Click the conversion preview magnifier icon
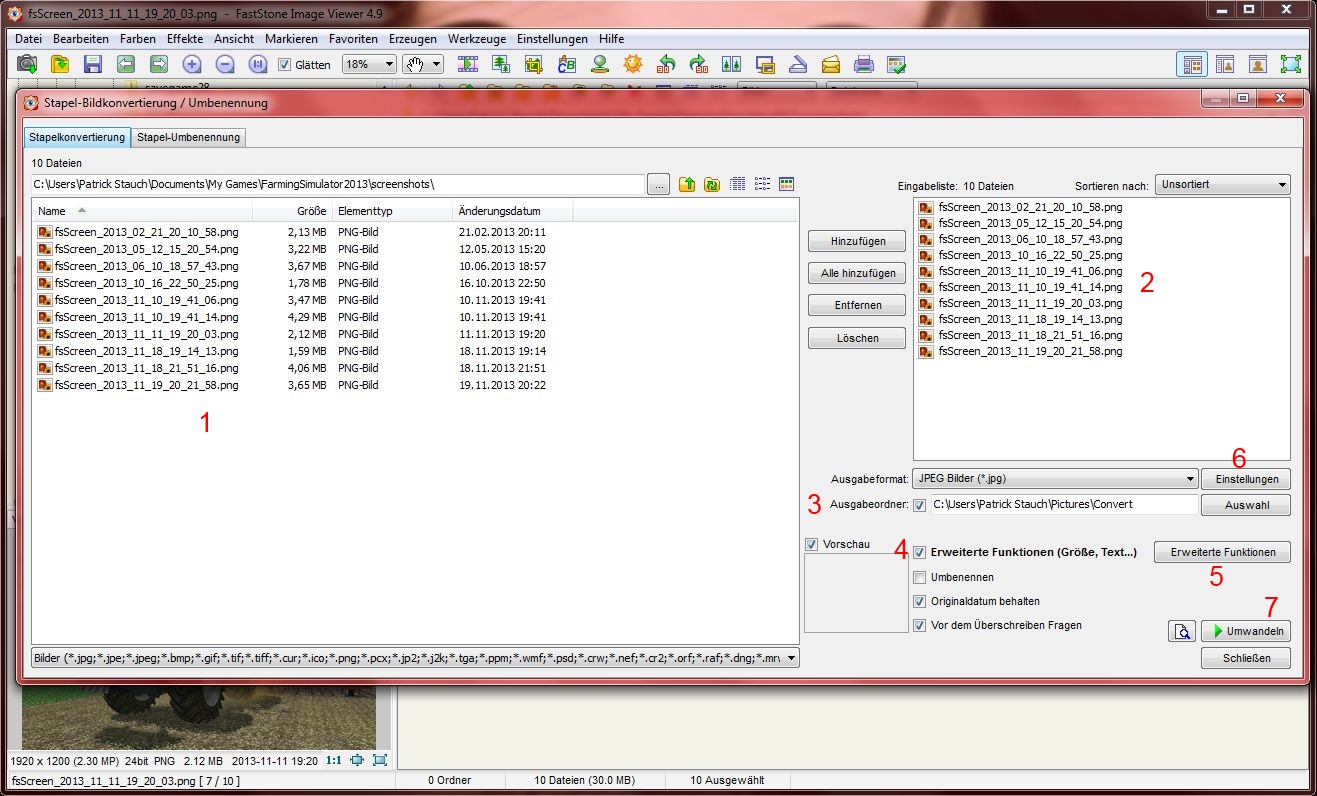1317x796 pixels. 1181,631
